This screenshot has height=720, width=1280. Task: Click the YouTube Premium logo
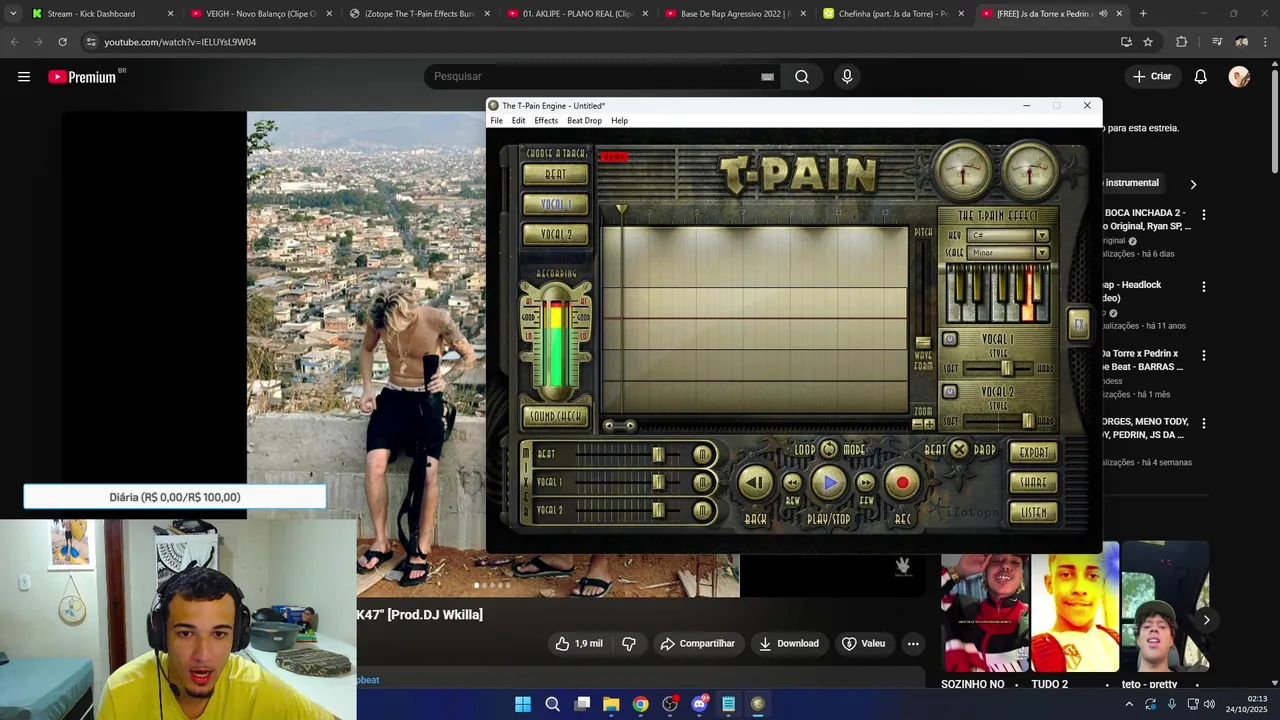(x=82, y=77)
